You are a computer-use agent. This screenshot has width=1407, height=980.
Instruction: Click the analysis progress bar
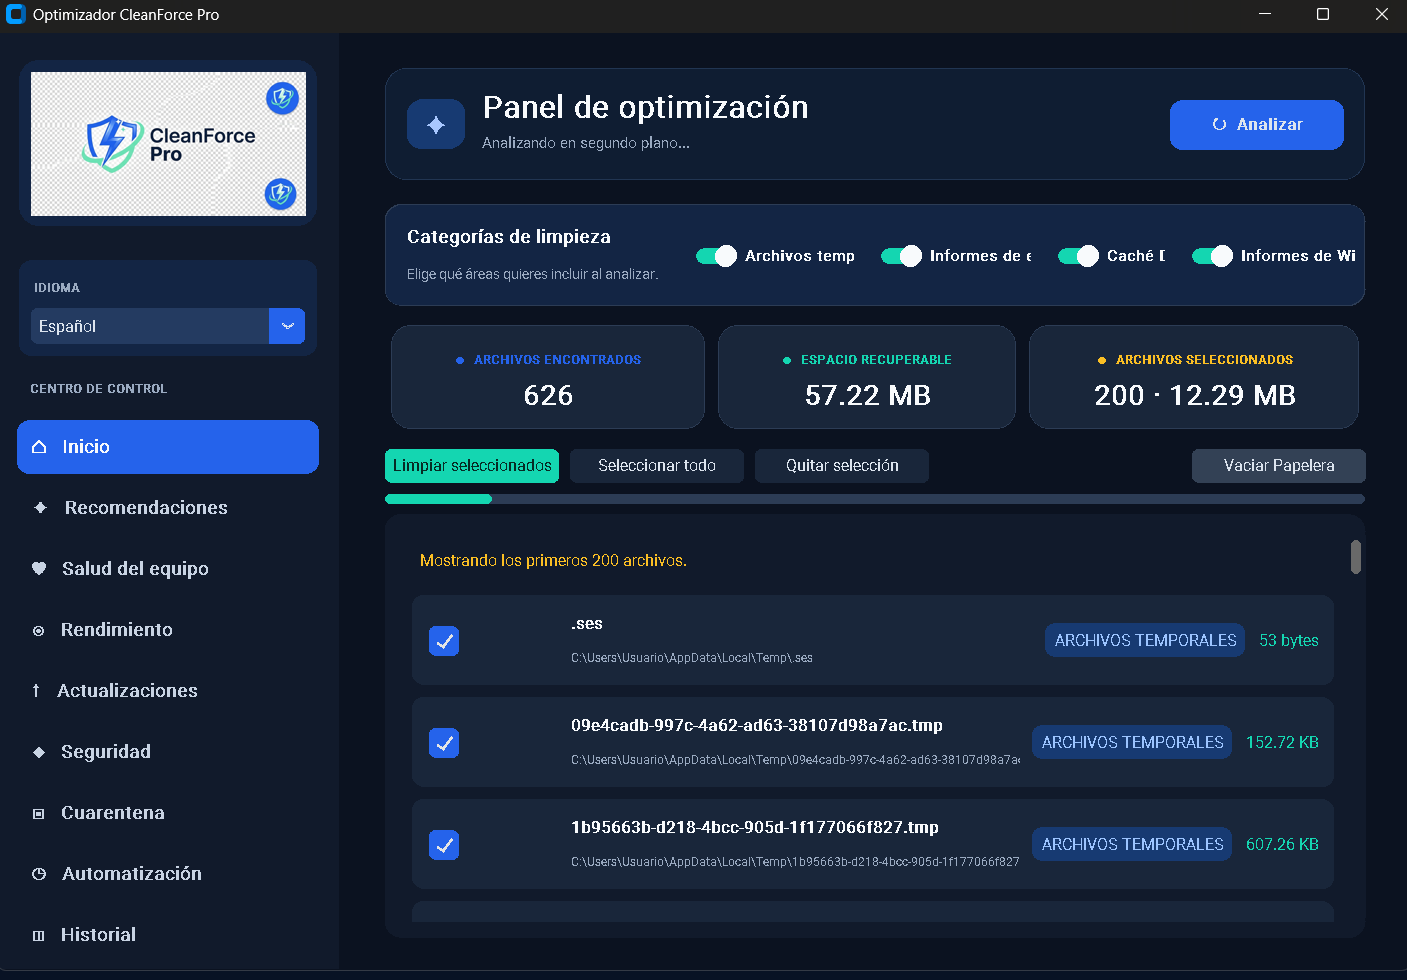point(875,499)
